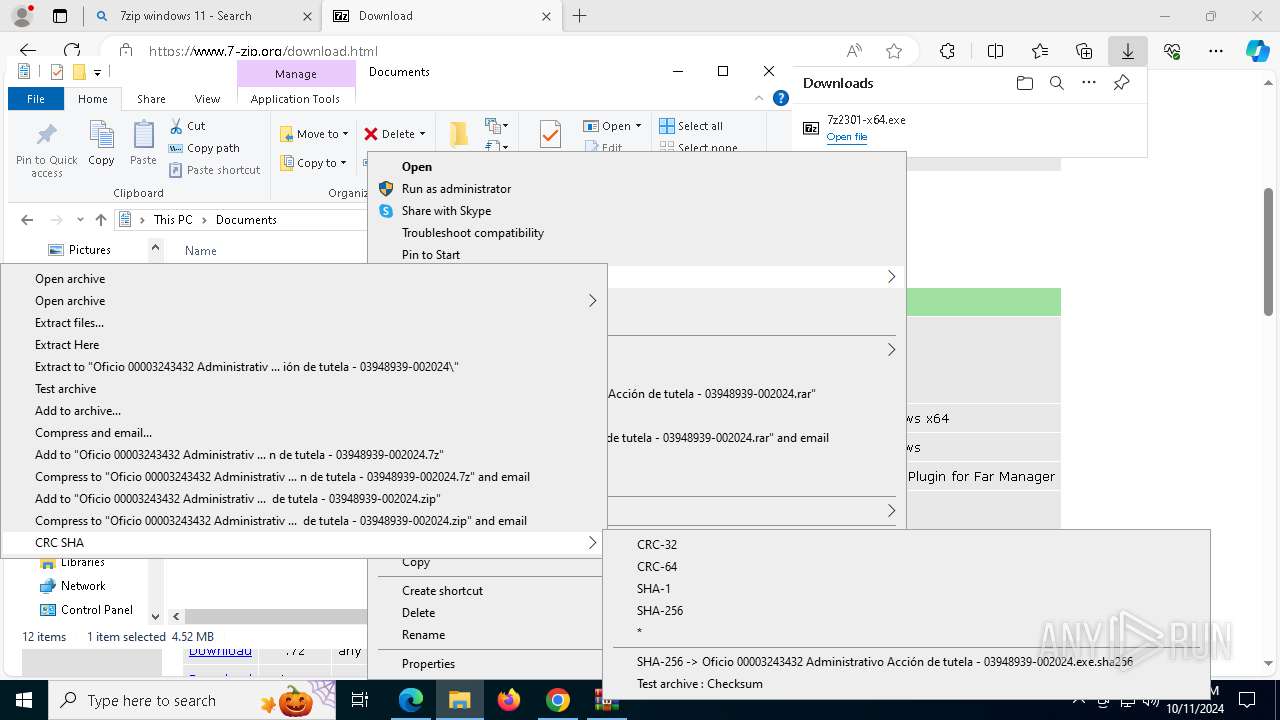Image resolution: width=1280 pixels, height=720 pixels.
Task: Choose Rename in context menu
Action: tap(423, 635)
